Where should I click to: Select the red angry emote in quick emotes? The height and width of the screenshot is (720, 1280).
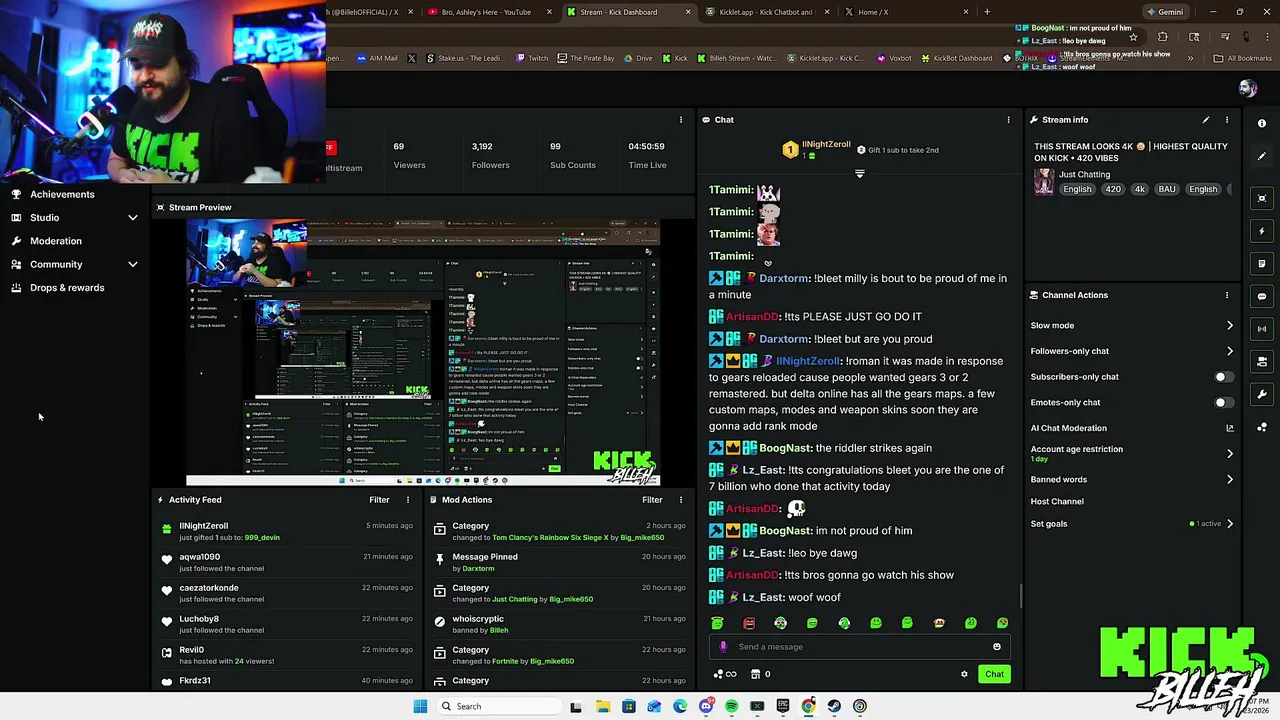749,623
